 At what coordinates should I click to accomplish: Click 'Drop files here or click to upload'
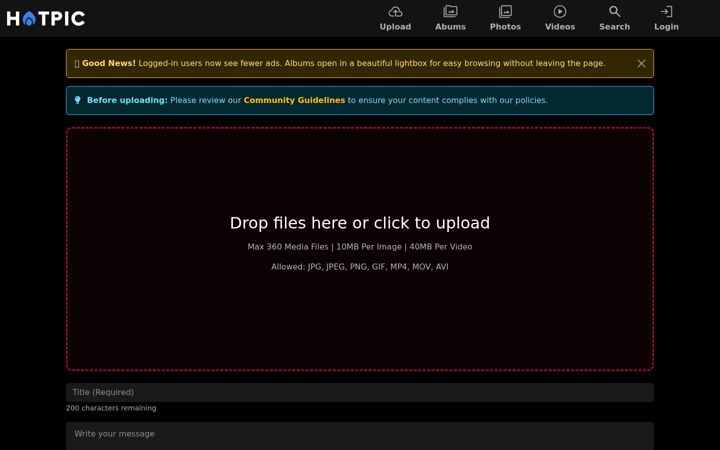tap(360, 223)
